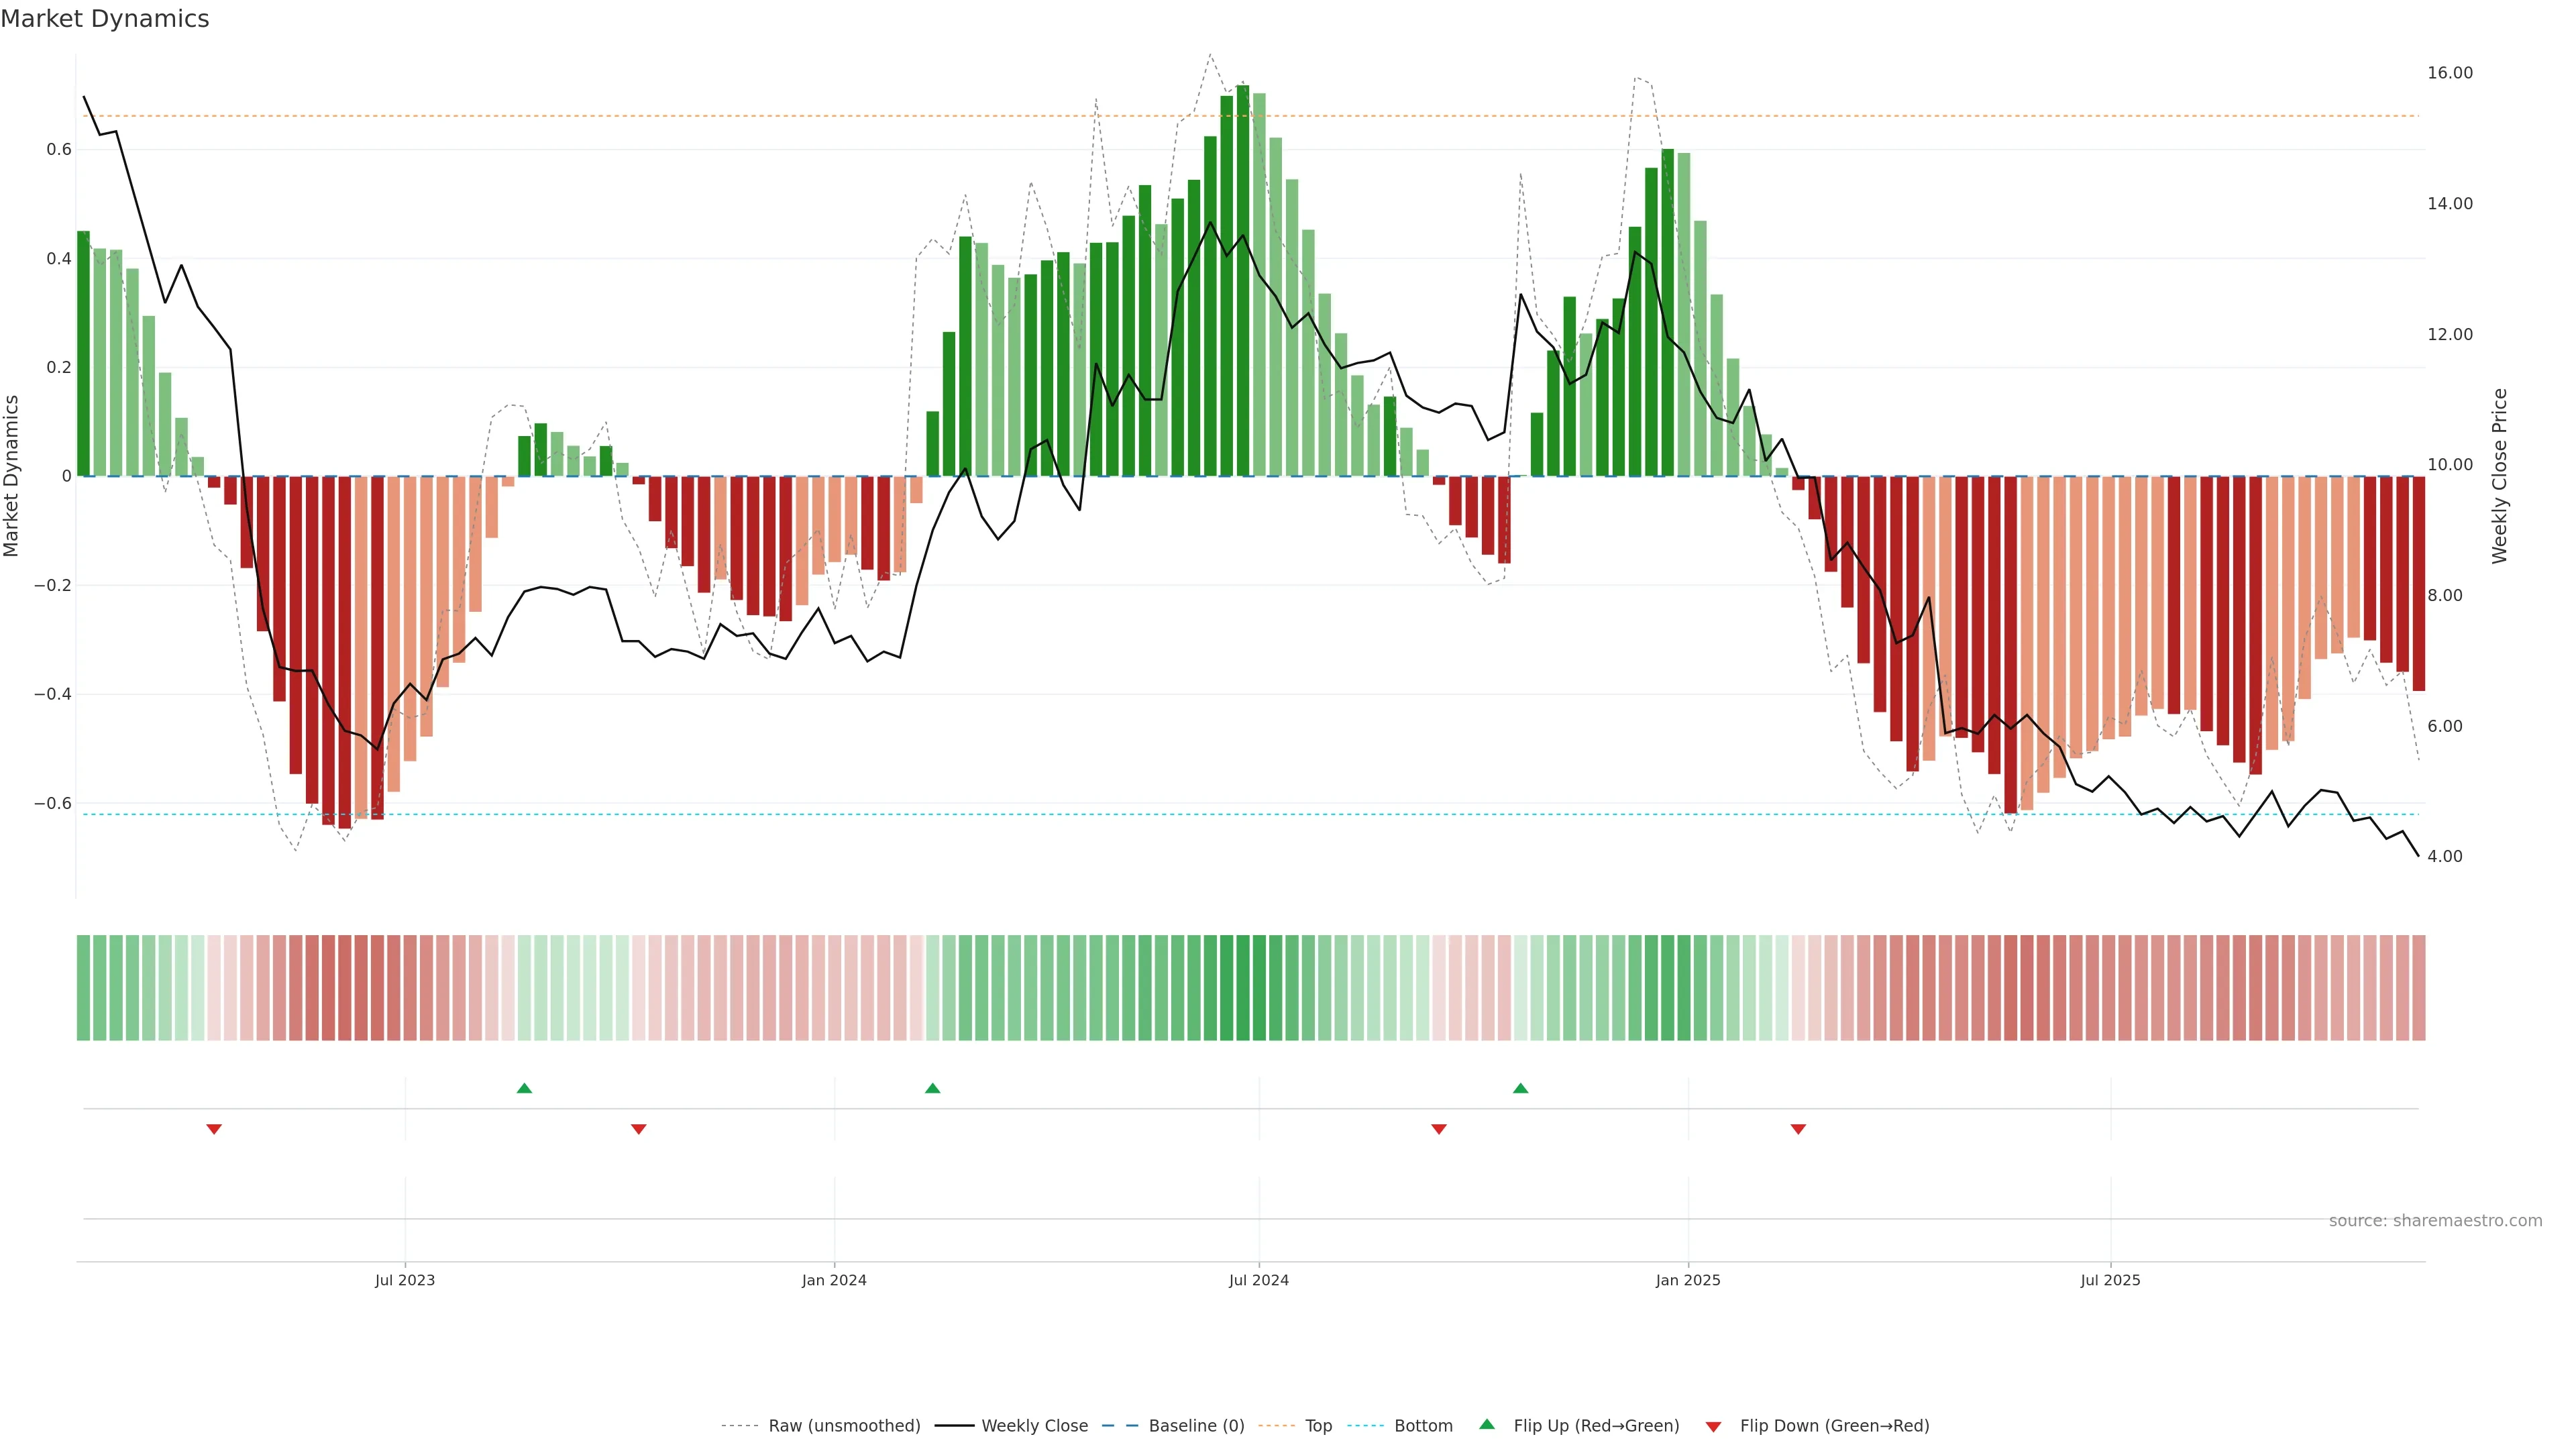
Task: Click the Jul 2024 x-axis label
Action: point(1258,1280)
